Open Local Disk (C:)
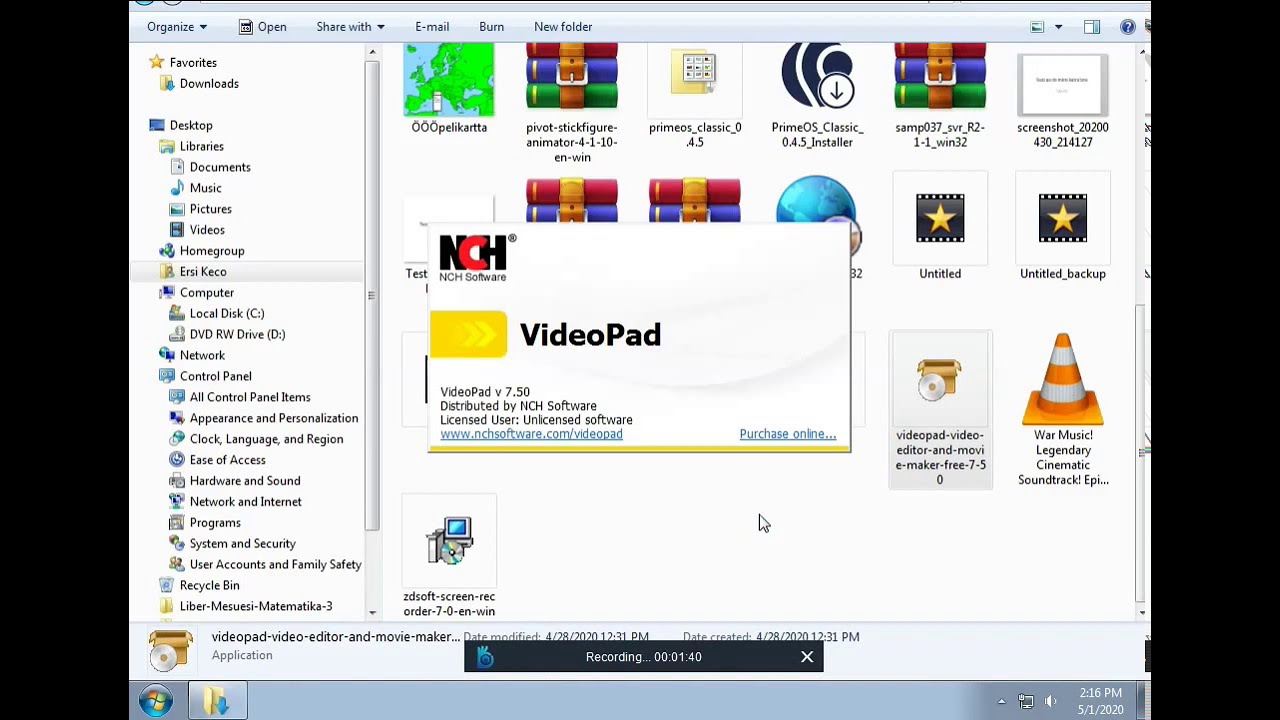Image resolution: width=1280 pixels, height=720 pixels. [227, 314]
